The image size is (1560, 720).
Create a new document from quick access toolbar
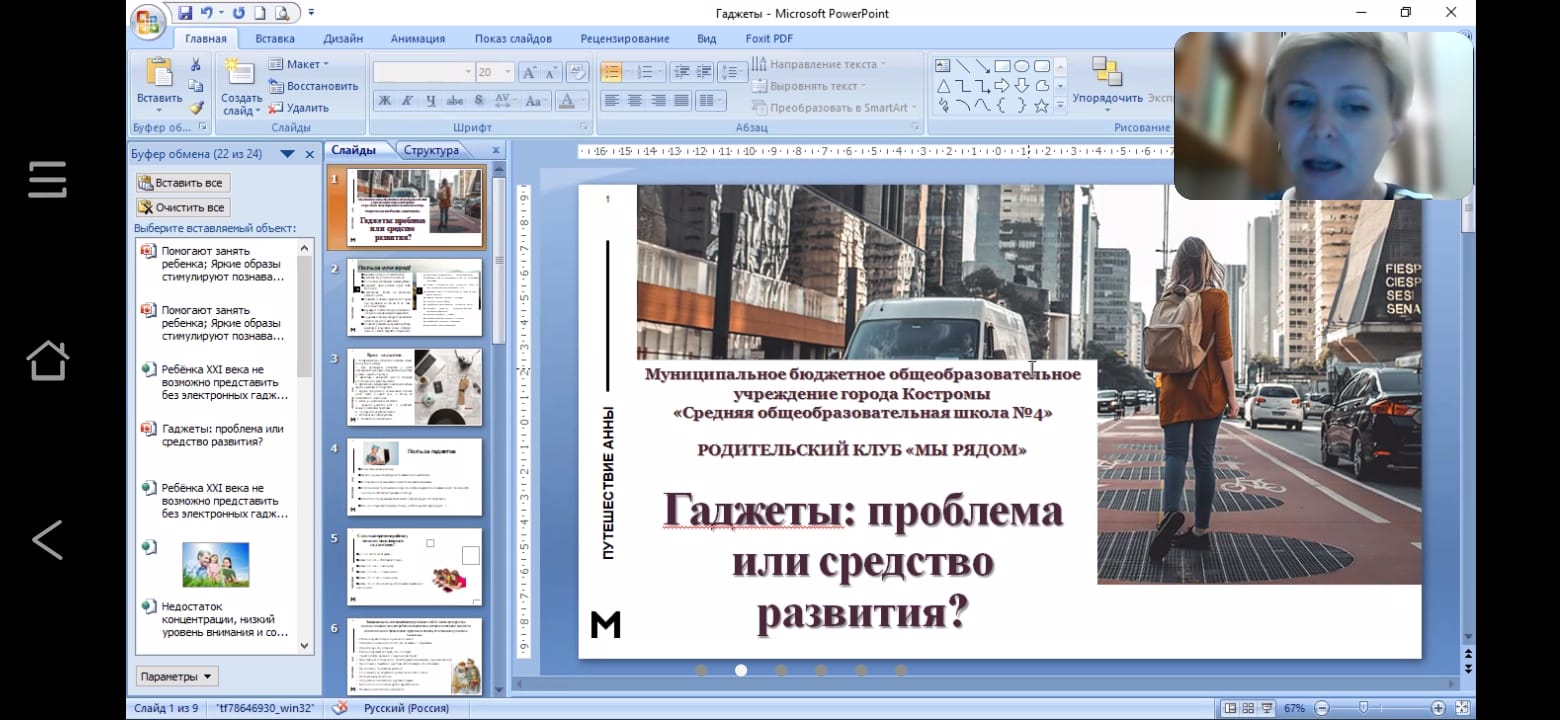coord(259,13)
